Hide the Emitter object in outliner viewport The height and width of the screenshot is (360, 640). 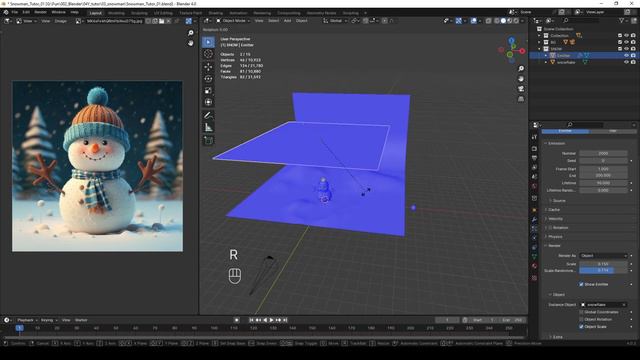pyautogui.click(x=626, y=55)
